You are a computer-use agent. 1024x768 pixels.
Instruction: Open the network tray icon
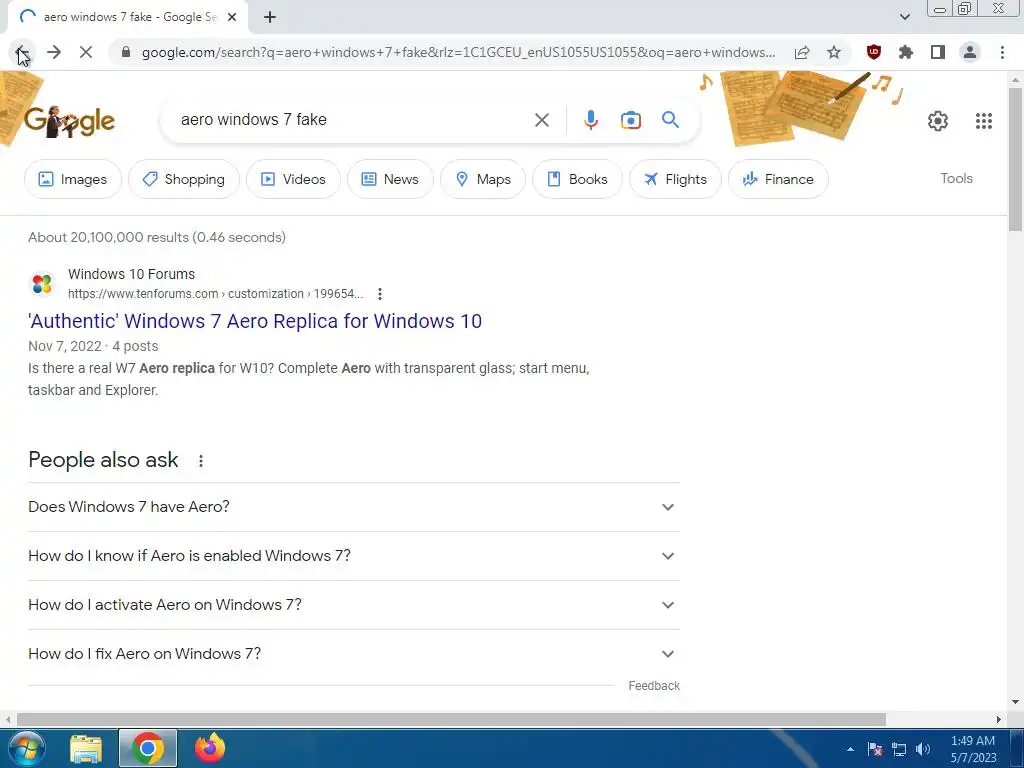[x=899, y=749]
